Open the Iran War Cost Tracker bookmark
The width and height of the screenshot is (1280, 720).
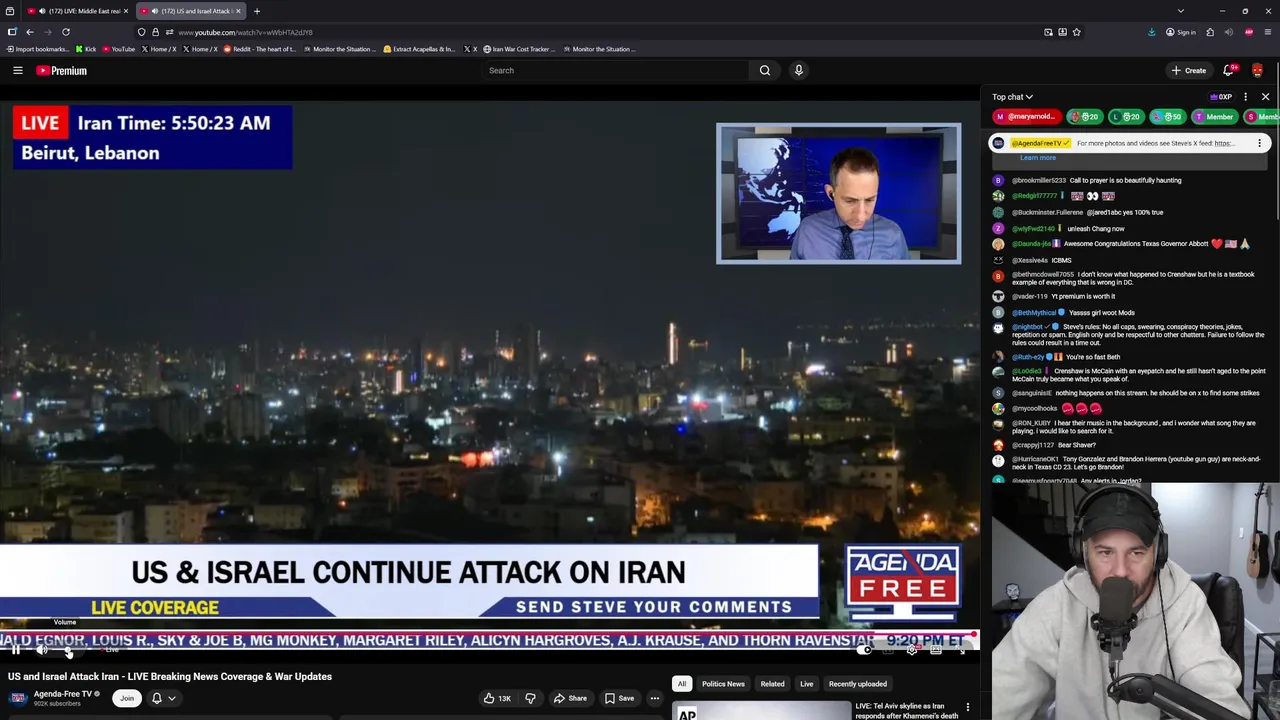[518, 49]
